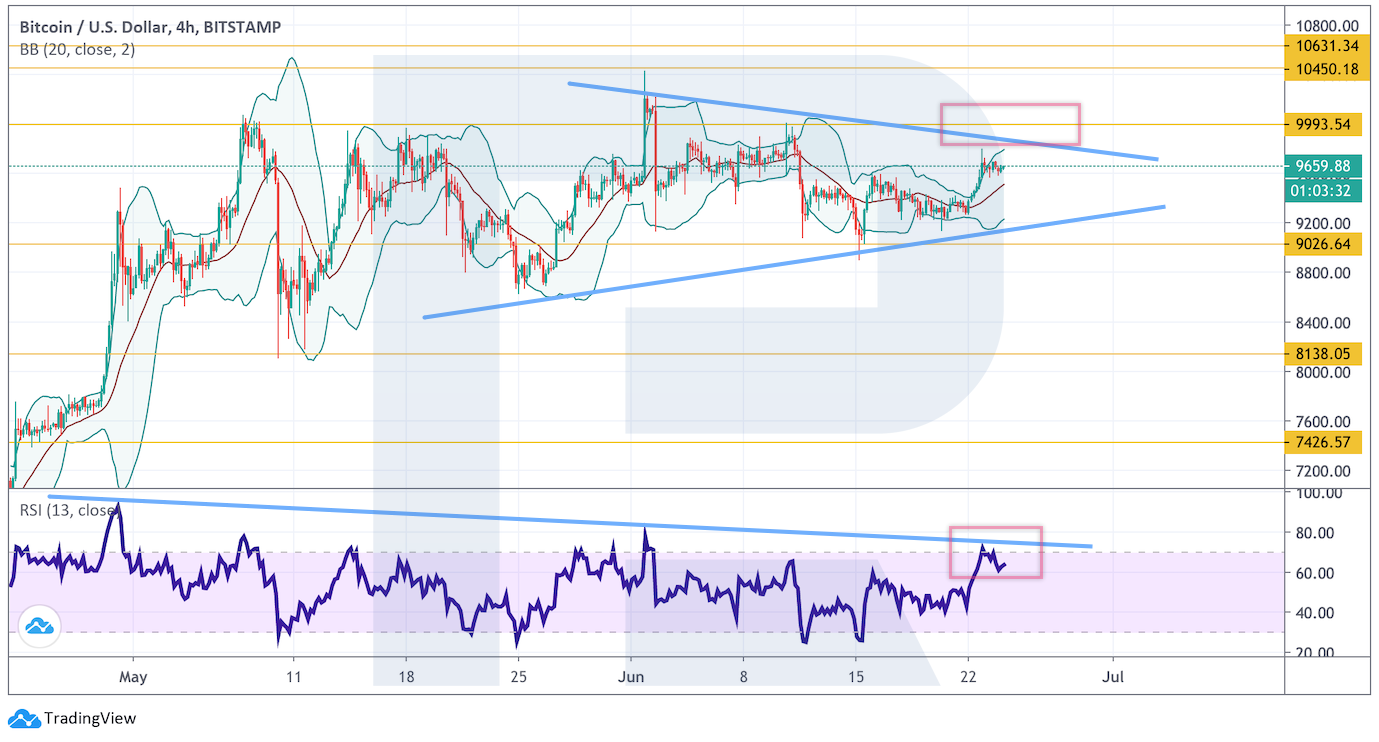Click the TradingView logo icon

[x=23, y=718]
